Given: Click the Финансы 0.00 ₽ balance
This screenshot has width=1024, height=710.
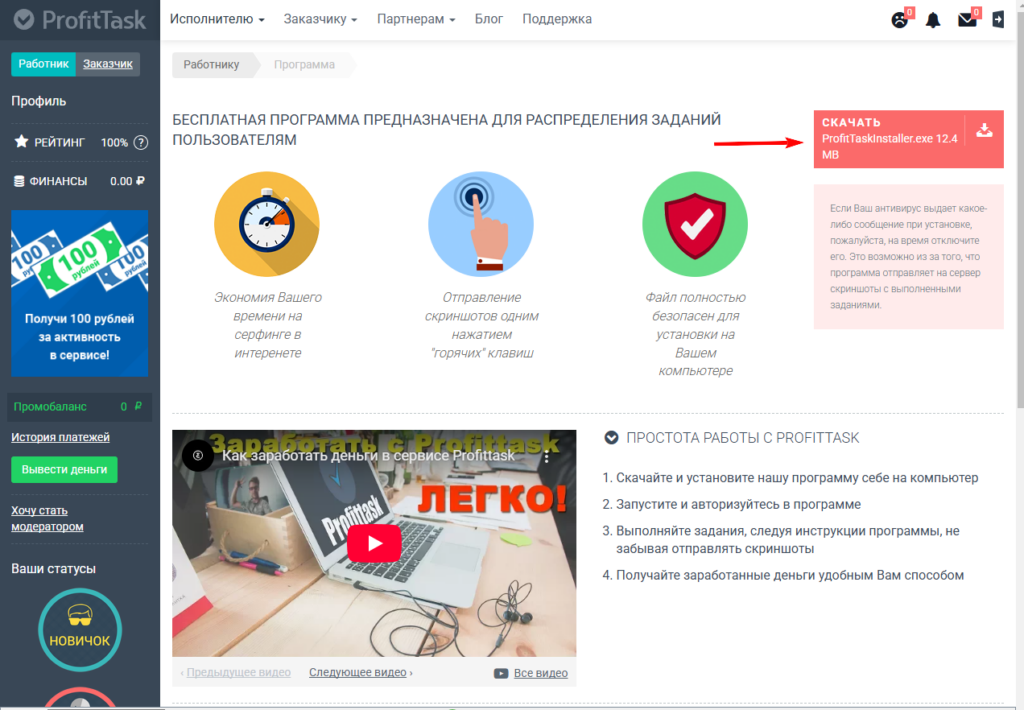Looking at the screenshot, I should tap(127, 182).
